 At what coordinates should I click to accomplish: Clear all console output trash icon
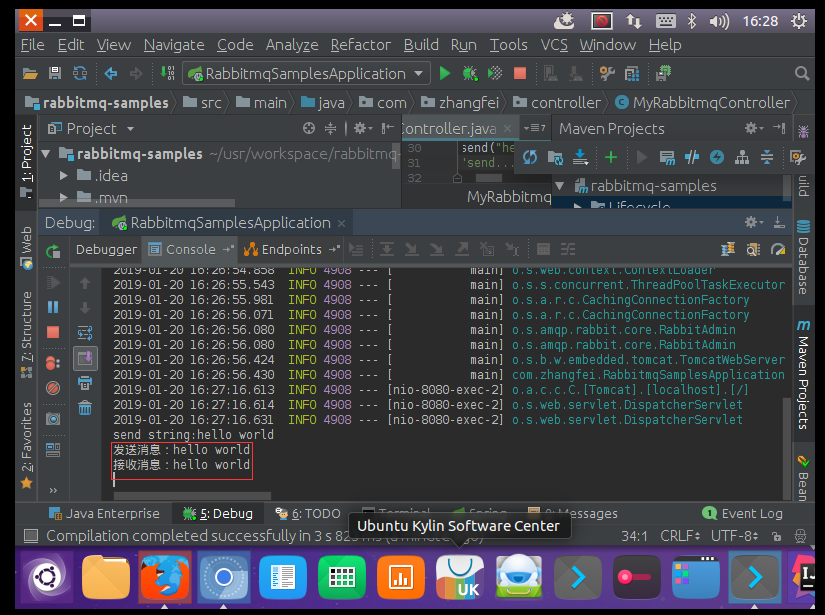[85, 408]
